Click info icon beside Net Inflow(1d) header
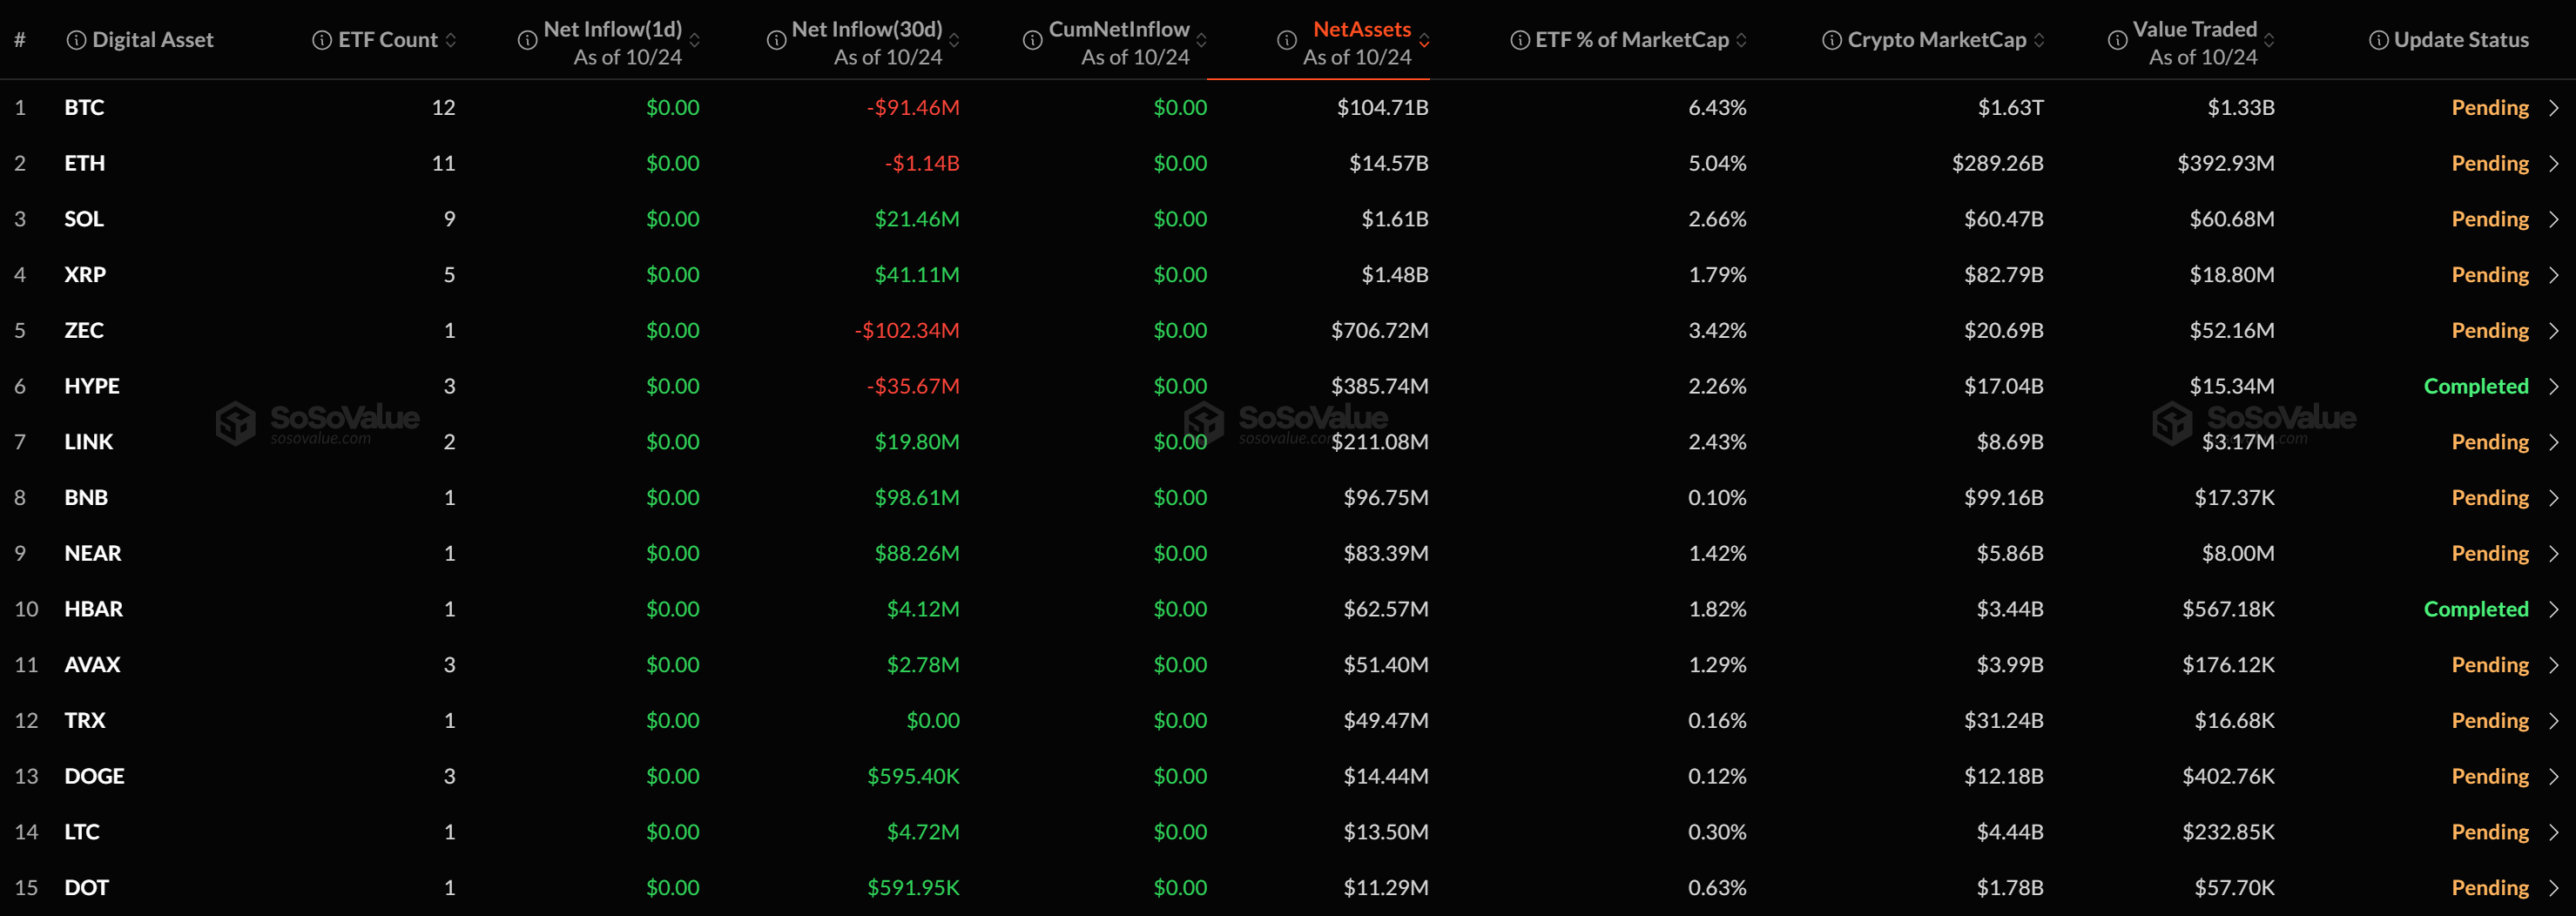Screen dimensions: 2576x916 [527, 40]
